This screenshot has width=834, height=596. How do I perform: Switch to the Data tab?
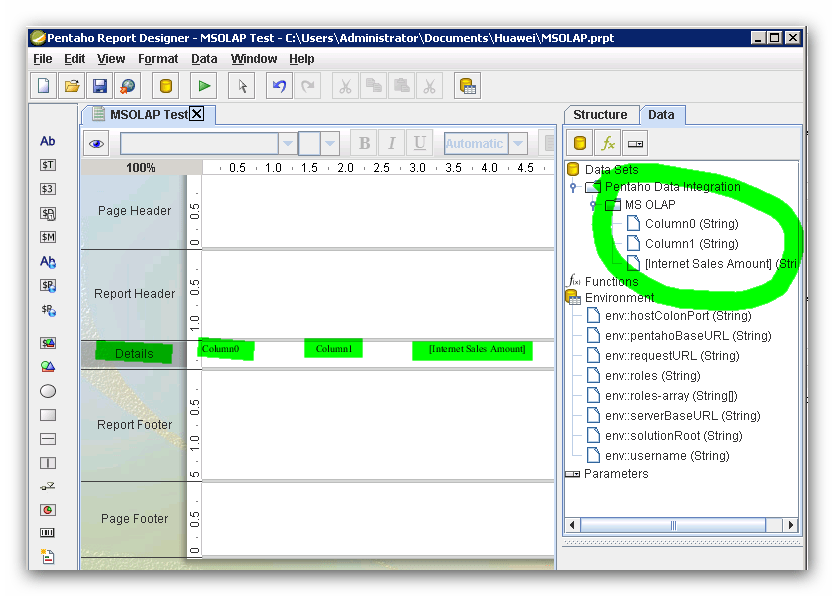click(x=661, y=115)
